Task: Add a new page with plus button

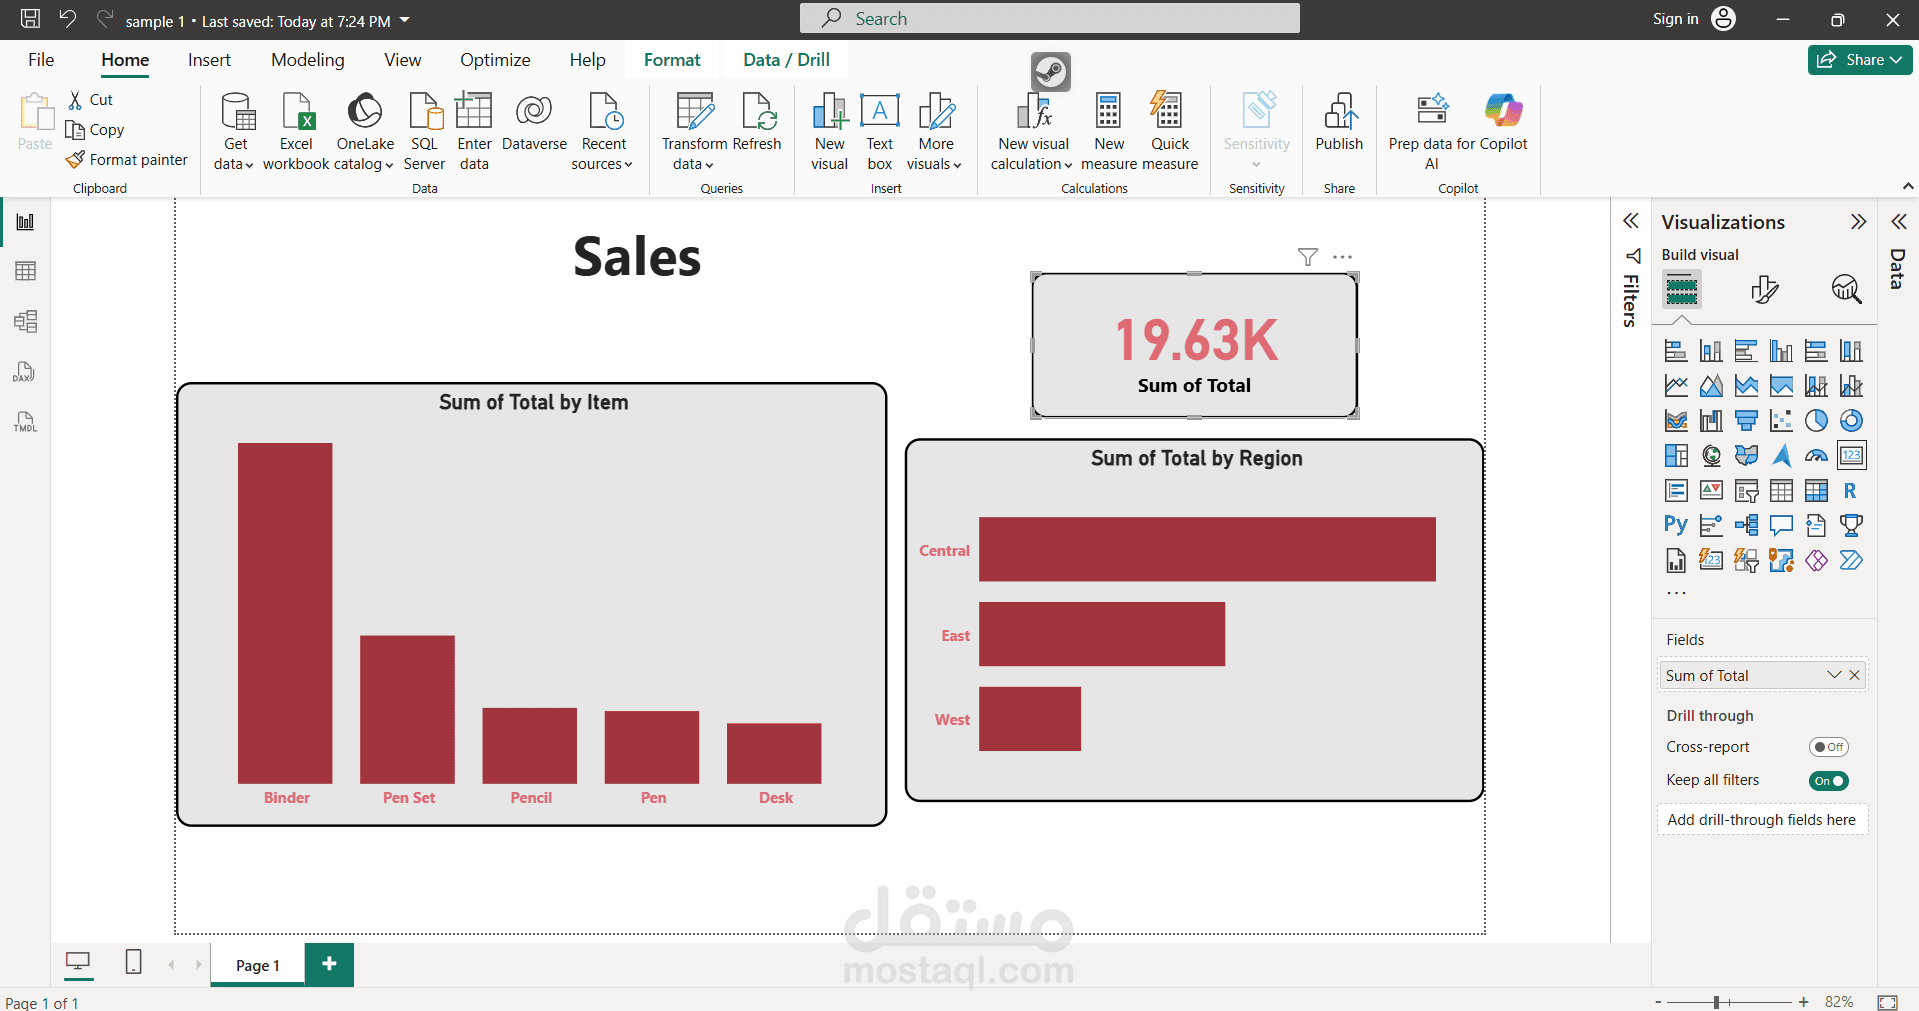Action: pos(329,964)
